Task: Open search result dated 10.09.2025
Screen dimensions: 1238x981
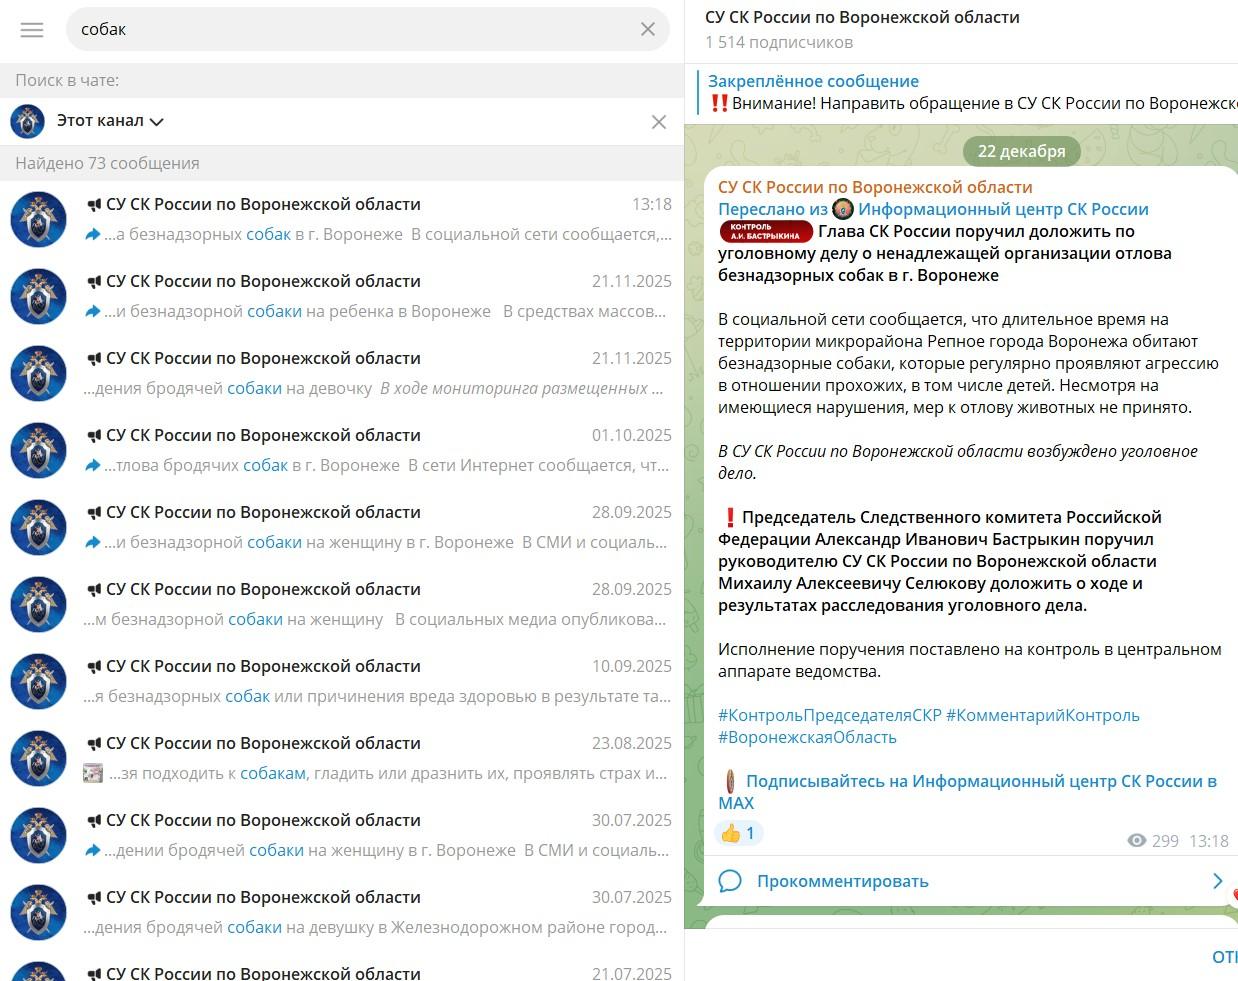Action: click(x=342, y=681)
